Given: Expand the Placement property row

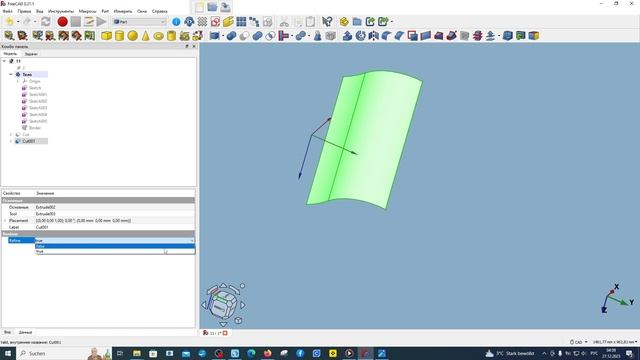Looking at the screenshot, I should [x=4, y=220].
